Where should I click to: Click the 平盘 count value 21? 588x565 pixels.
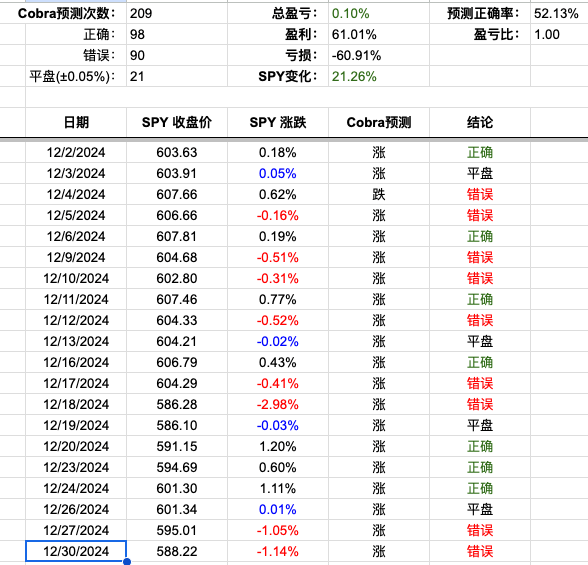pos(137,76)
